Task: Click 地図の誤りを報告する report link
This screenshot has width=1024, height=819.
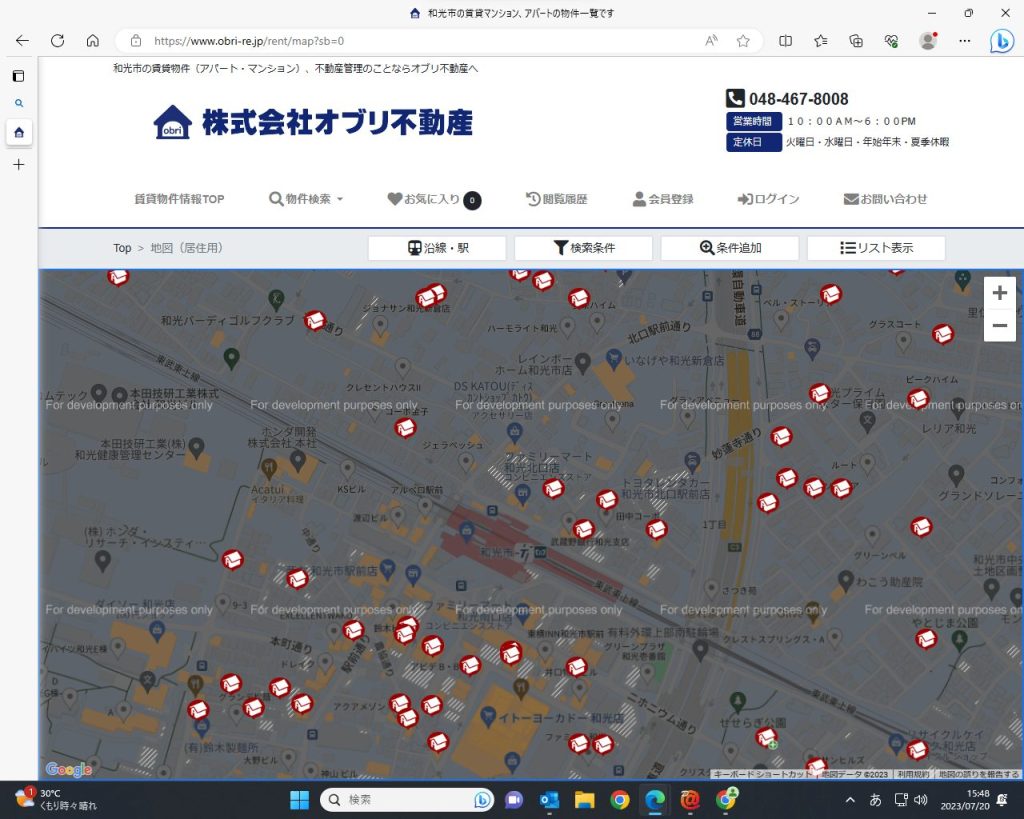Action: (x=978, y=774)
